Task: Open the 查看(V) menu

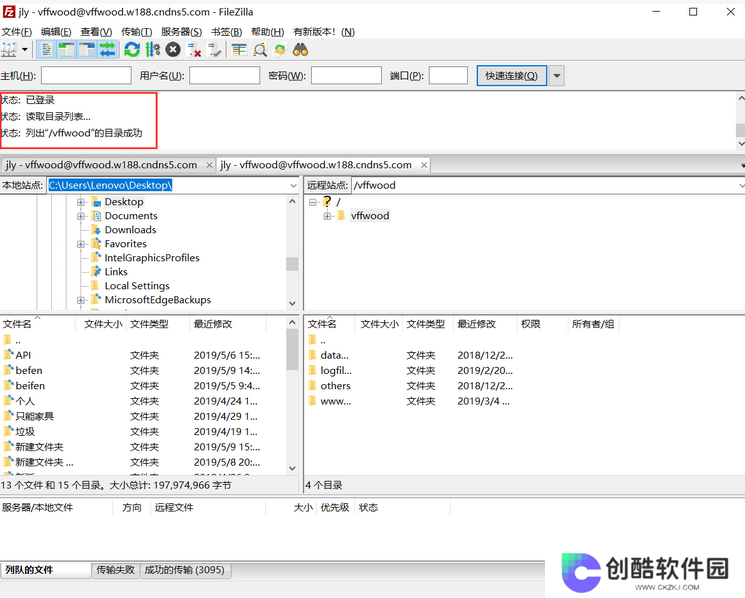Action: point(96,32)
